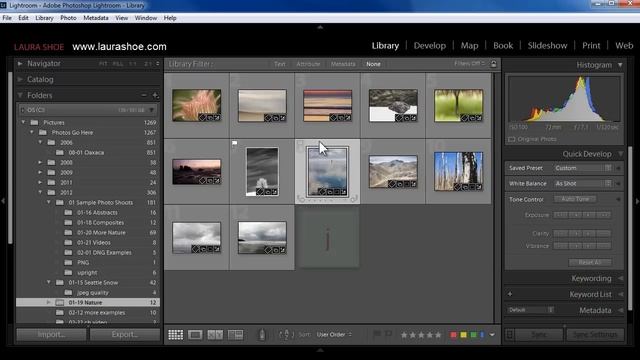Expand the Navigator panel
The image size is (640, 360).
point(20,64)
